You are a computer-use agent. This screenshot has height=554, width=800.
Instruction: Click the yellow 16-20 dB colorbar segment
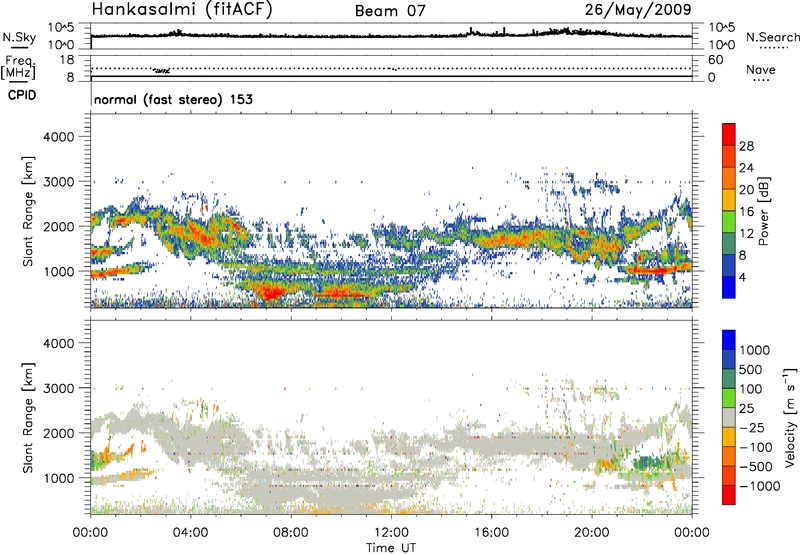tap(729, 200)
